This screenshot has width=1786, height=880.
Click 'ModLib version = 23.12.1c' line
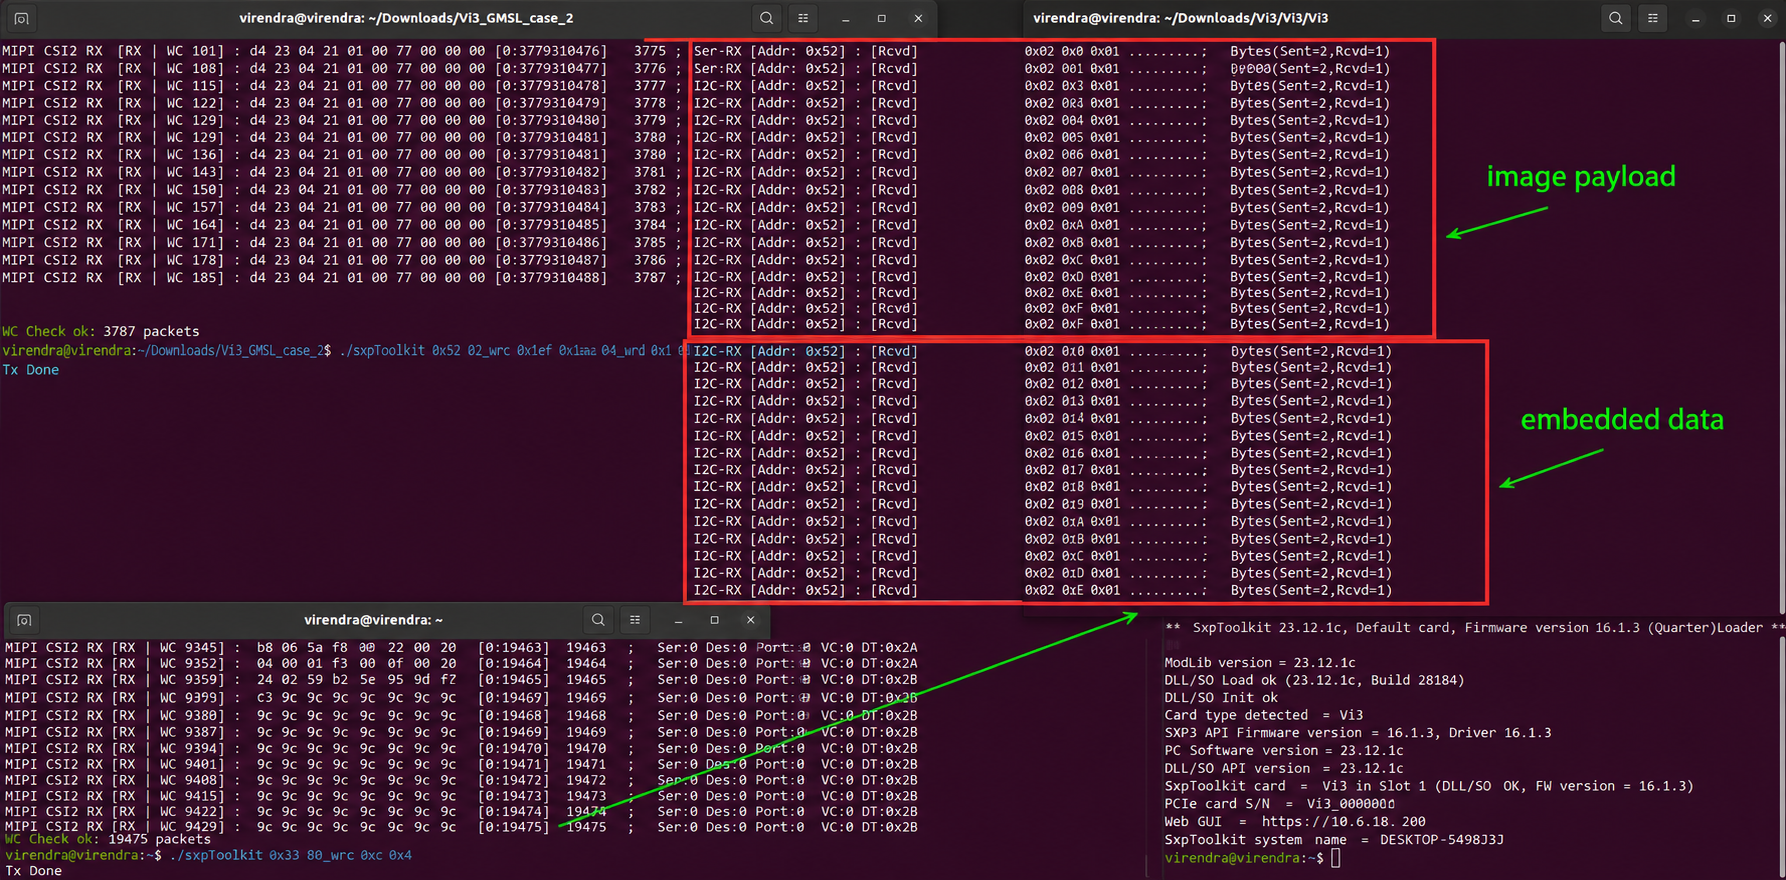[x=1260, y=663]
